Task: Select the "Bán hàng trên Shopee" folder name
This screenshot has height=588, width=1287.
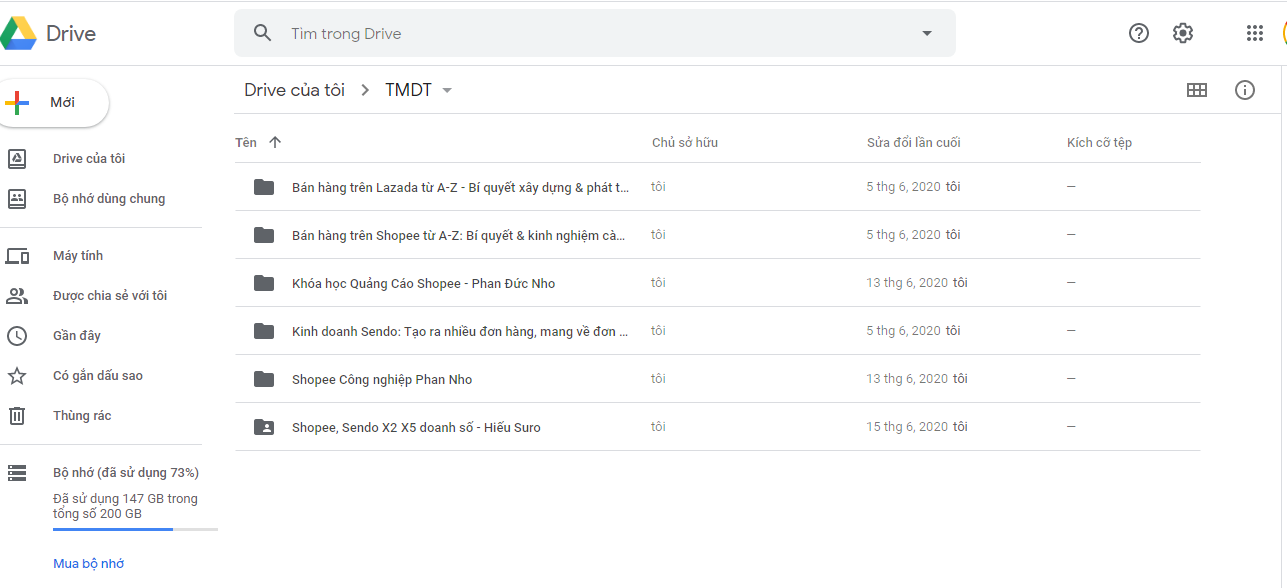Action: pyautogui.click(x=459, y=235)
